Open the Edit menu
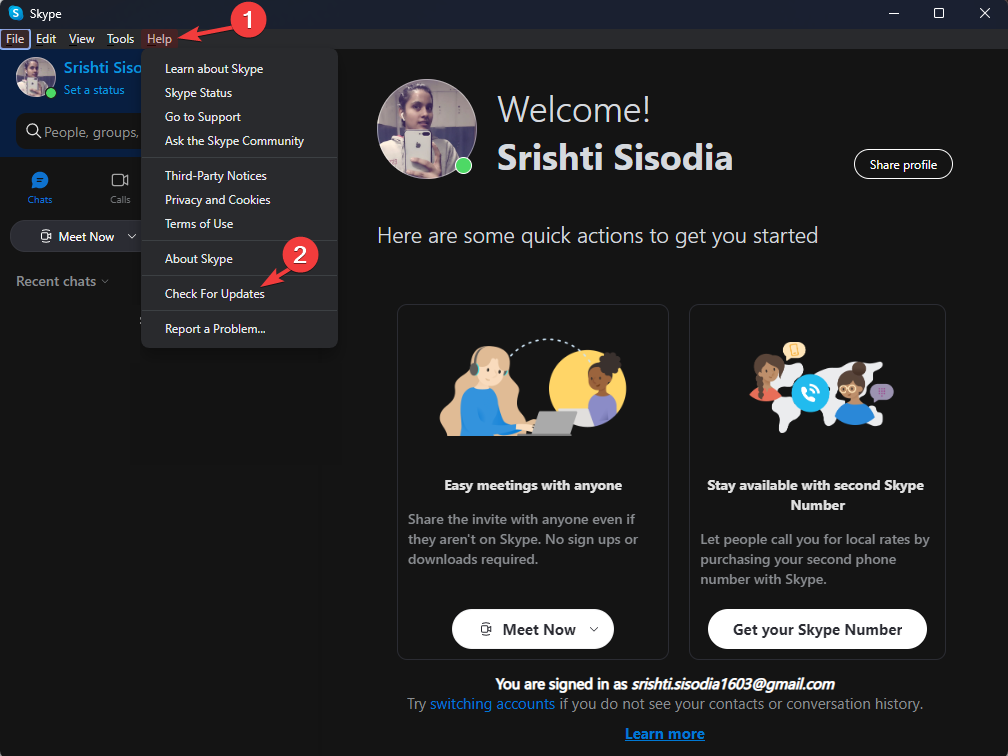The height and width of the screenshot is (756, 1008). tap(46, 39)
